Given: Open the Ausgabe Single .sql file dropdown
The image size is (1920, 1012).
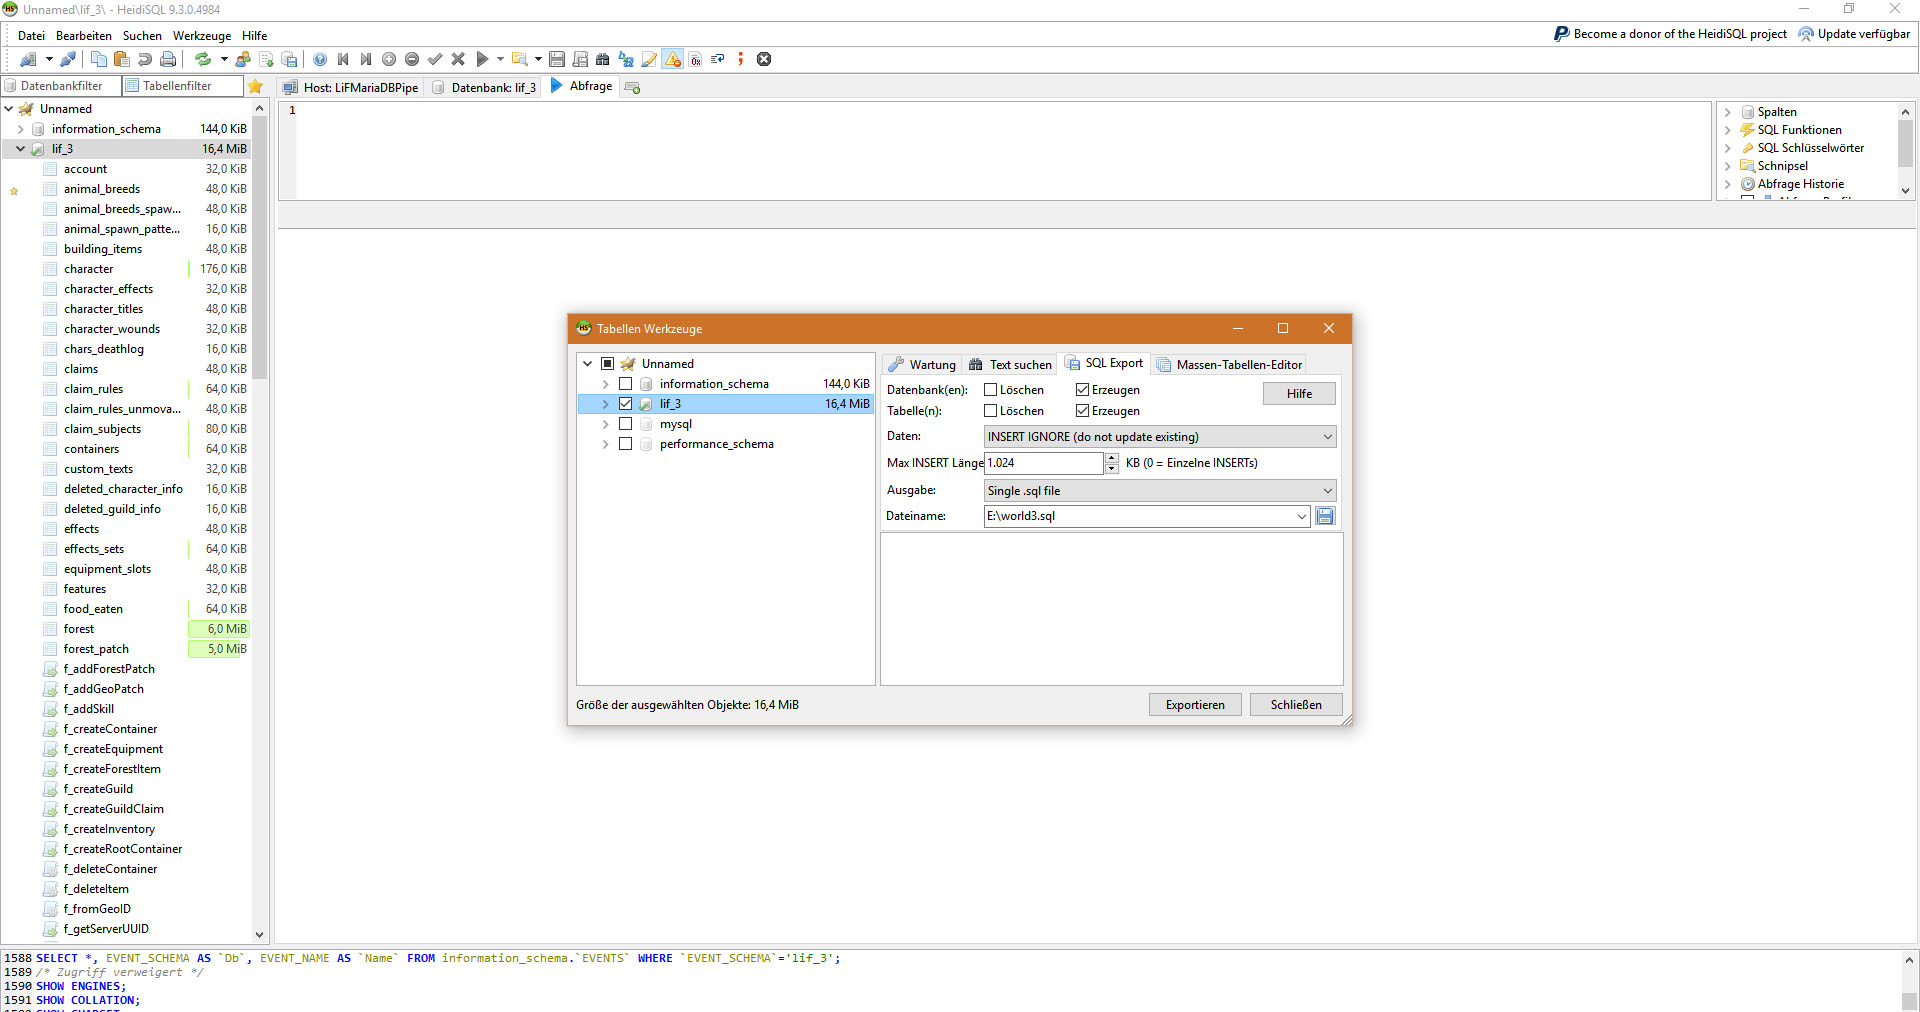Looking at the screenshot, I should coord(1159,491).
